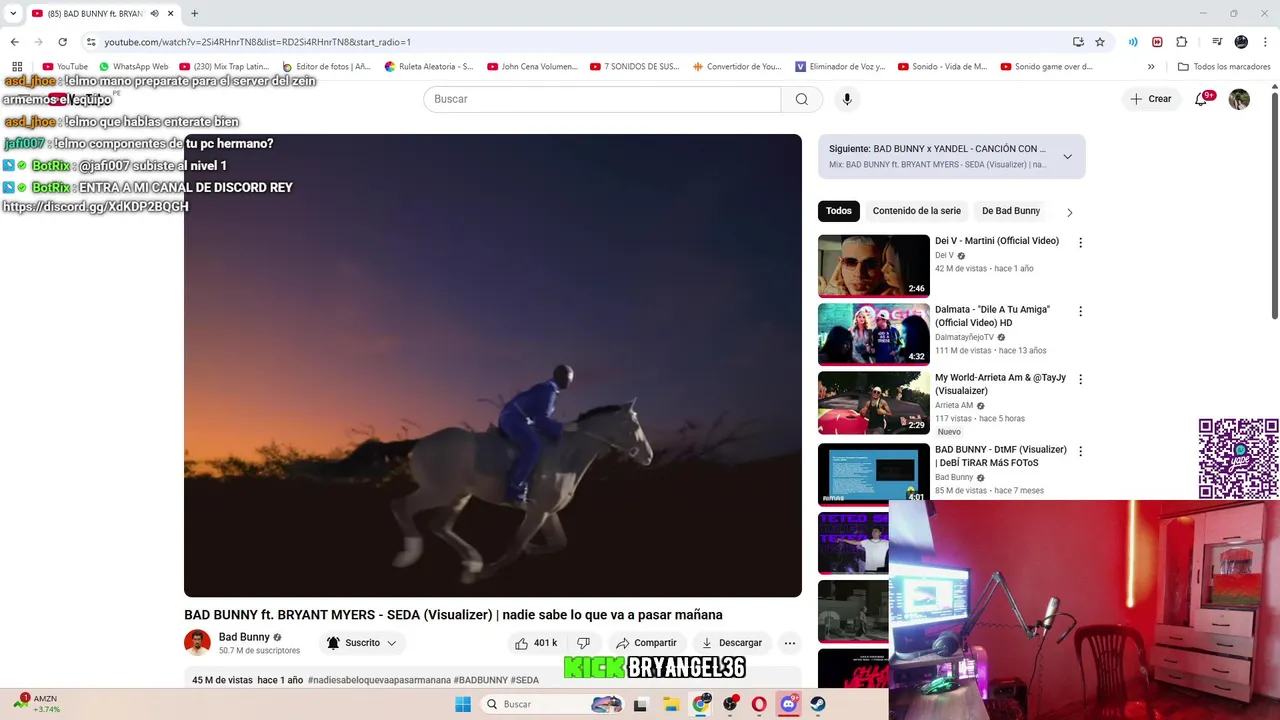Dislike the video with thumbs down

pyautogui.click(x=584, y=643)
